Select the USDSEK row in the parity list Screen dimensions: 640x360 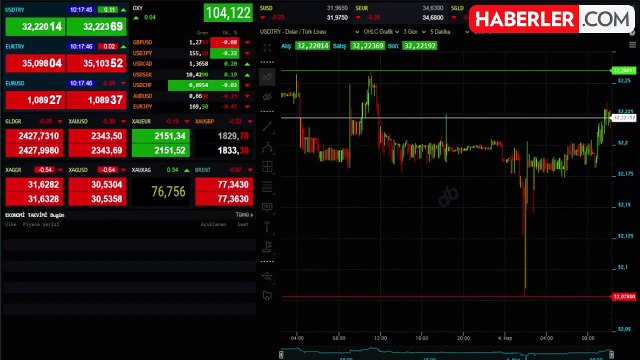point(192,75)
